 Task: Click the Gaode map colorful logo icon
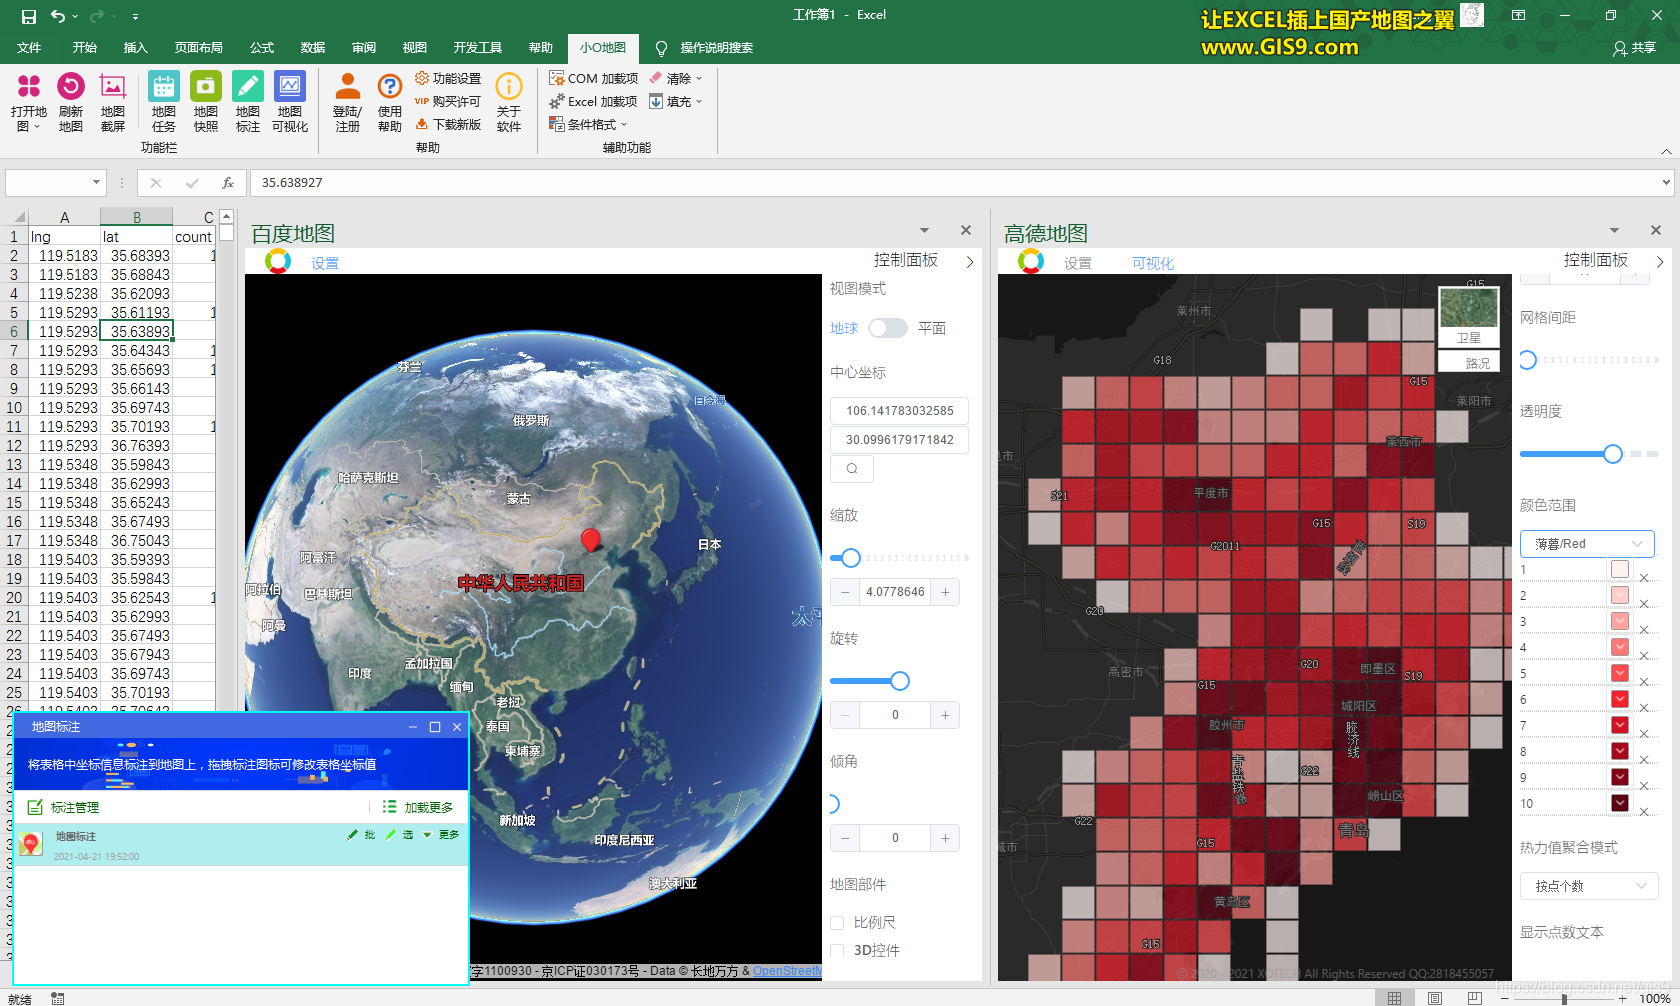(1031, 261)
